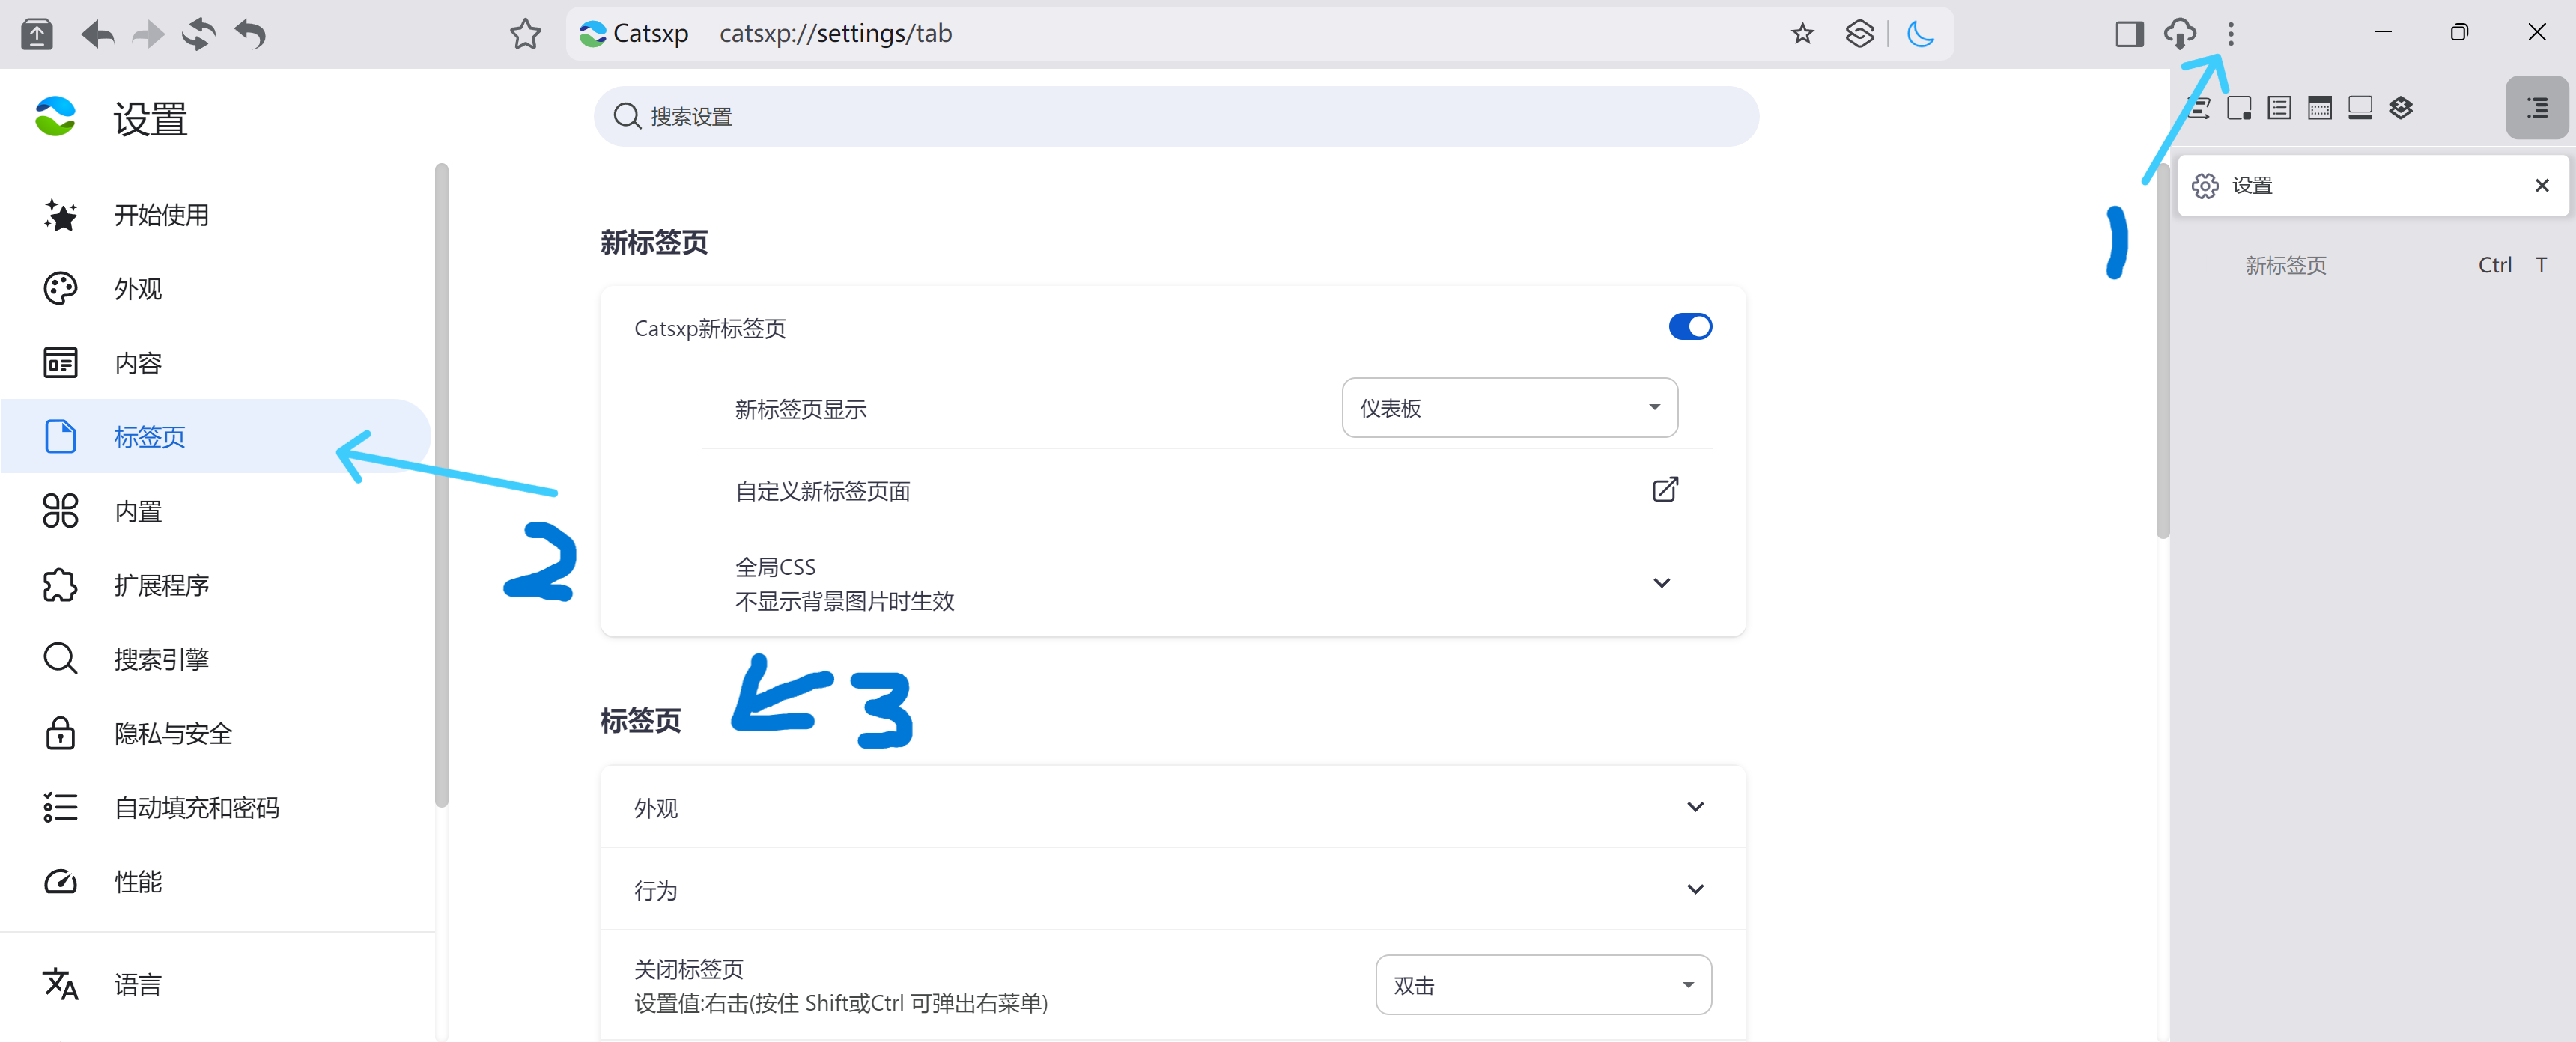Open 开始使用 settings section
The image size is (2576, 1042).
[217, 215]
